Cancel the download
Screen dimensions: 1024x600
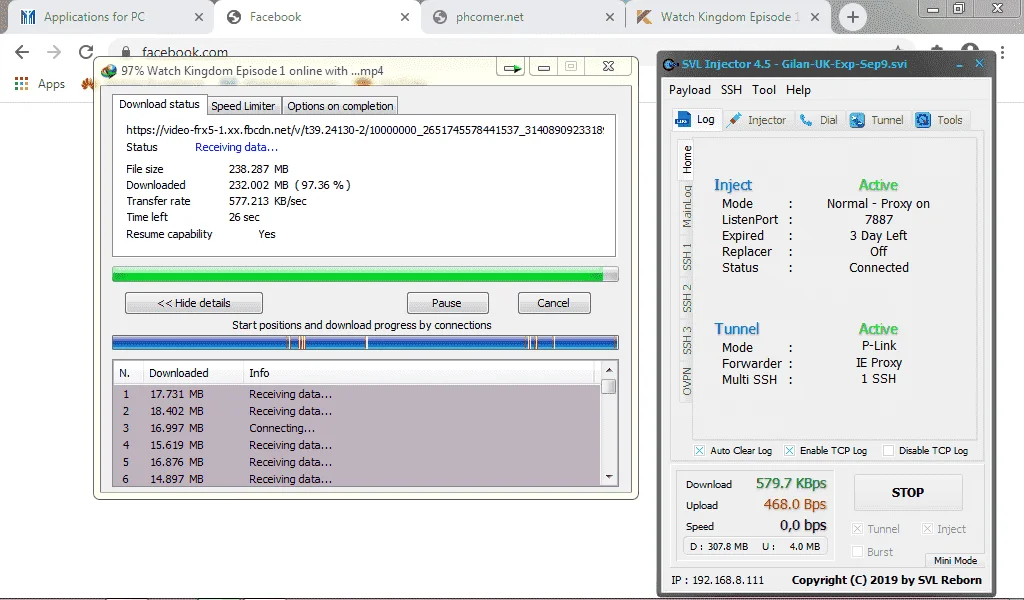pyautogui.click(x=554, y=303)
